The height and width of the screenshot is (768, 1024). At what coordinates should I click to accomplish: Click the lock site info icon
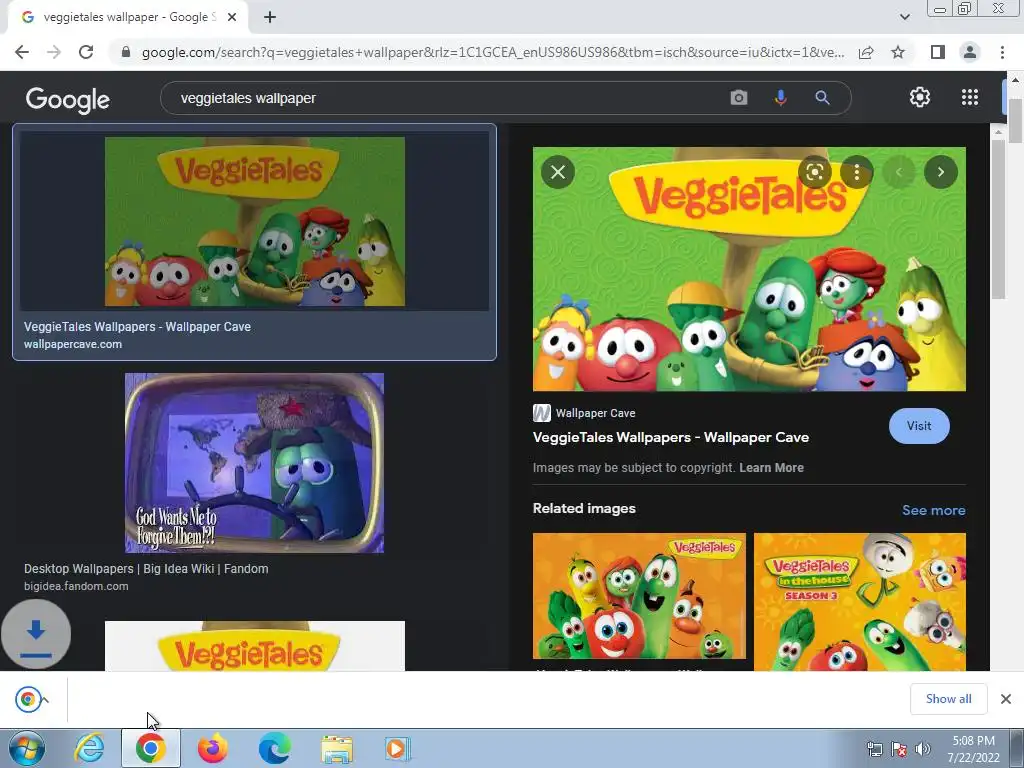click(126, 52)
